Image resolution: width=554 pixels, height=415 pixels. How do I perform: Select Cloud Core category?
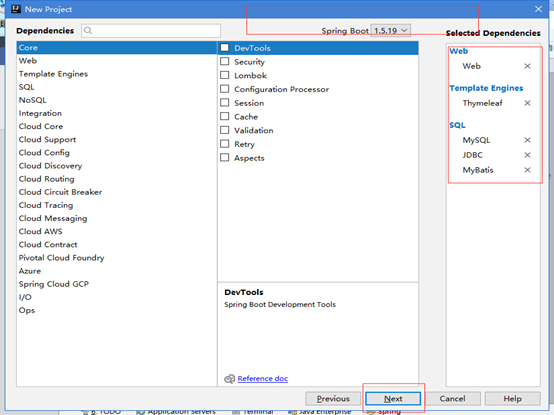[117, 126]
